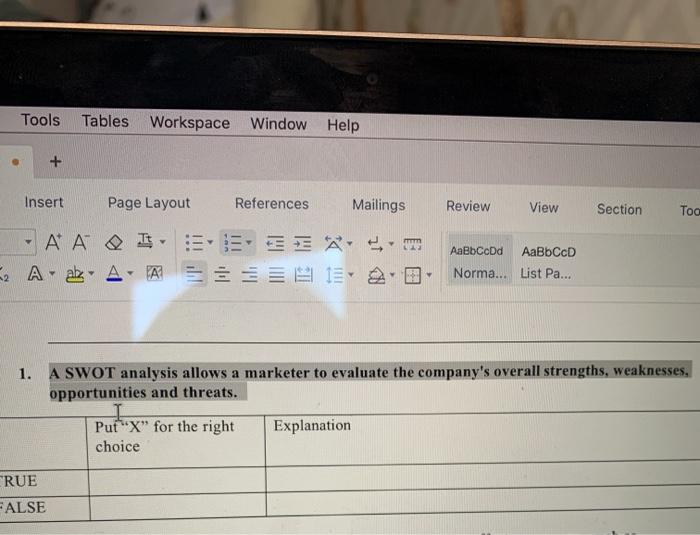700x535 pixels.
Task: Apply blue font color
Action: pyautogui.click(x=114, y=273)
